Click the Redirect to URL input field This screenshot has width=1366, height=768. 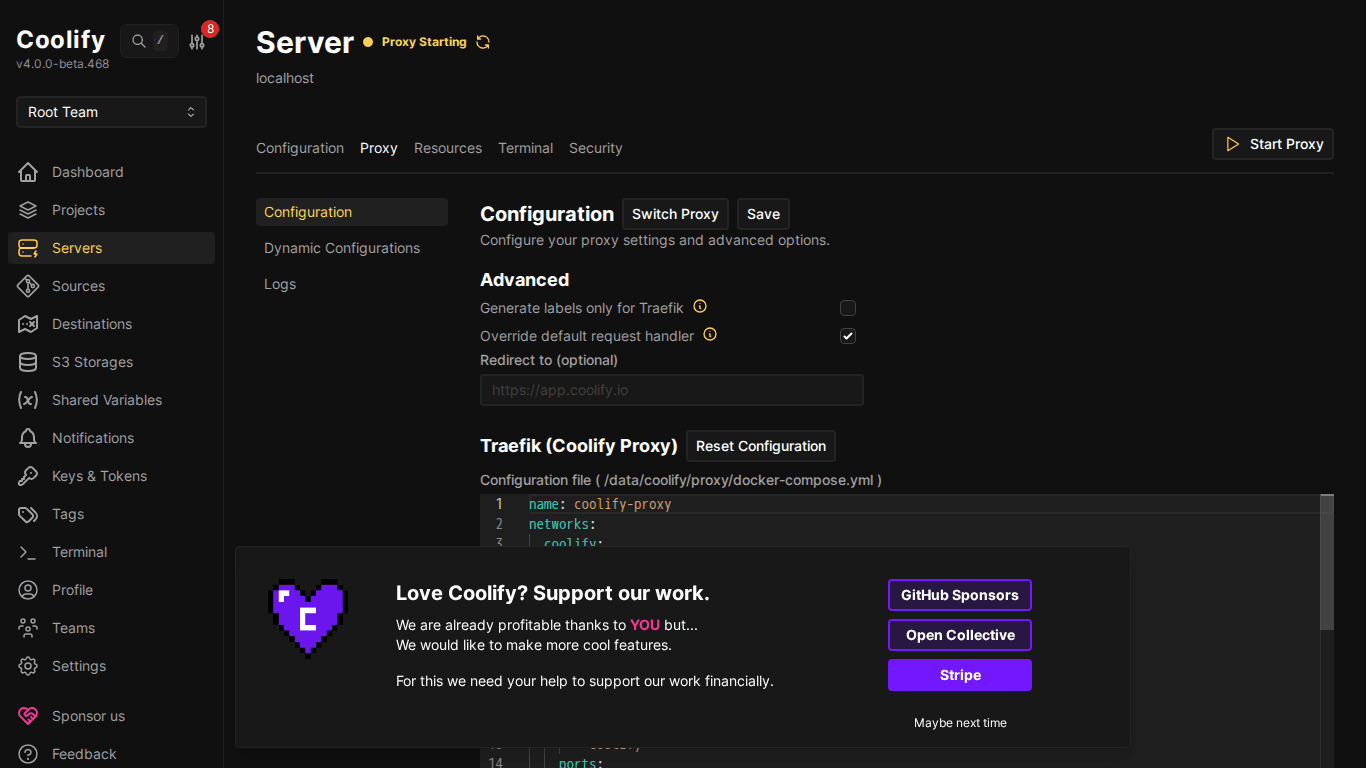pyautogui.click(x=671, y=390)
